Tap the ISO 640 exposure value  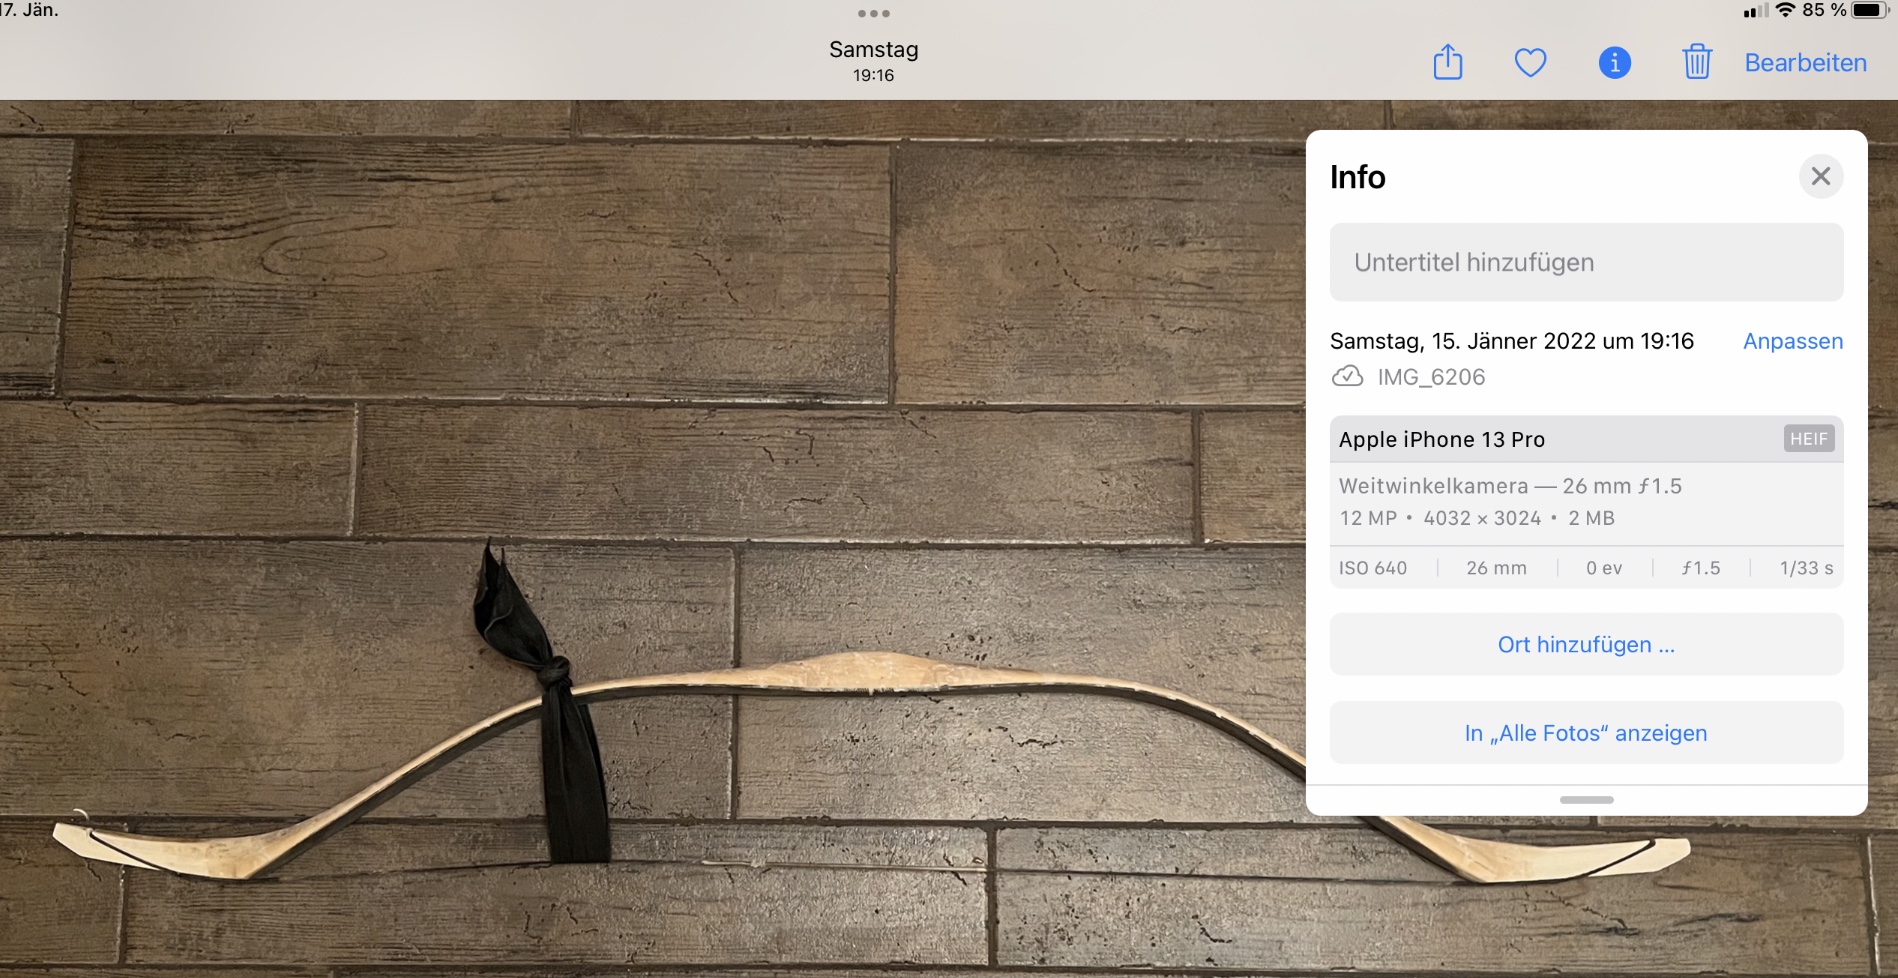tap(1372, 568)
